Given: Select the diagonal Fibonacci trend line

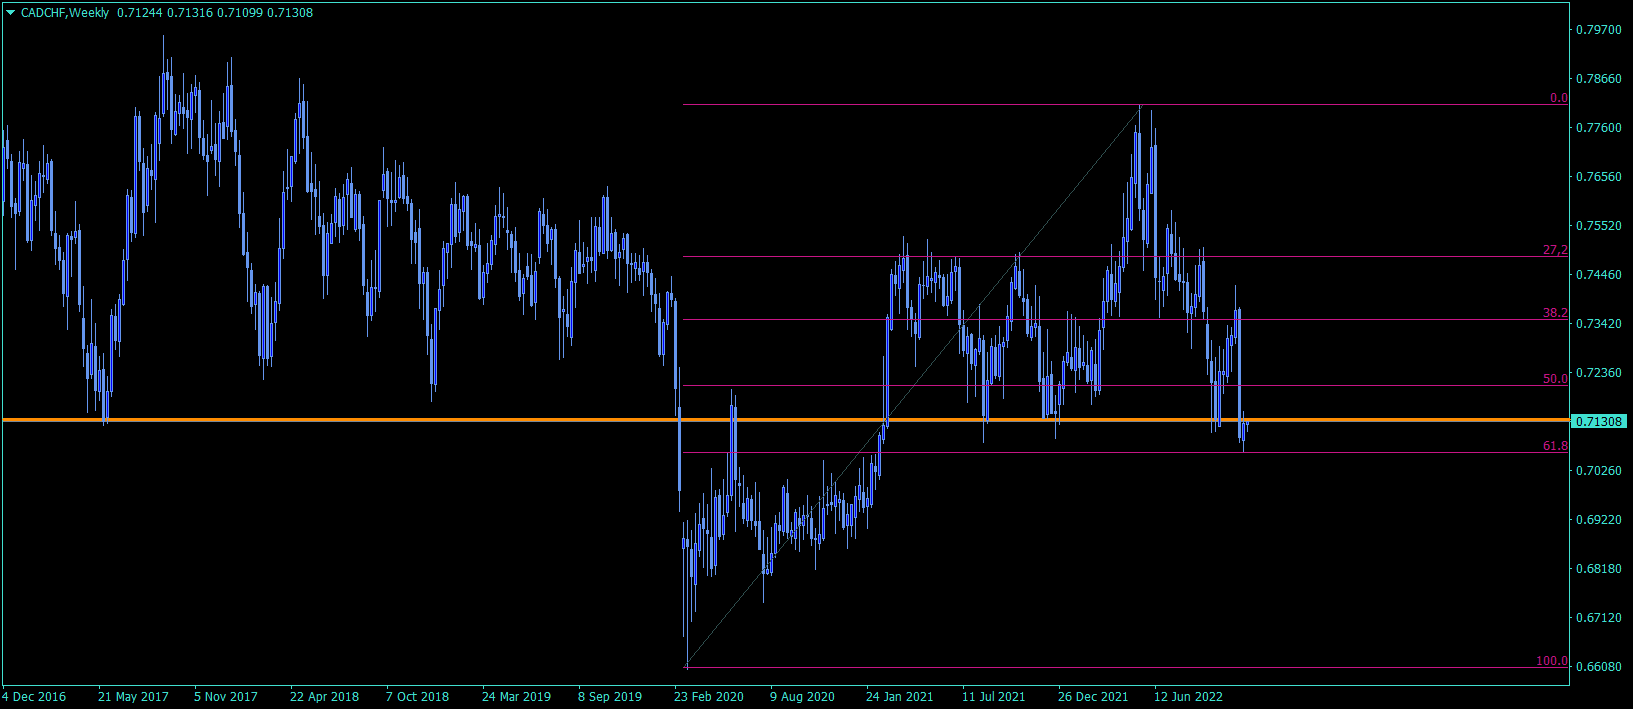Looking at the screenshot, I should click(913, 386).
